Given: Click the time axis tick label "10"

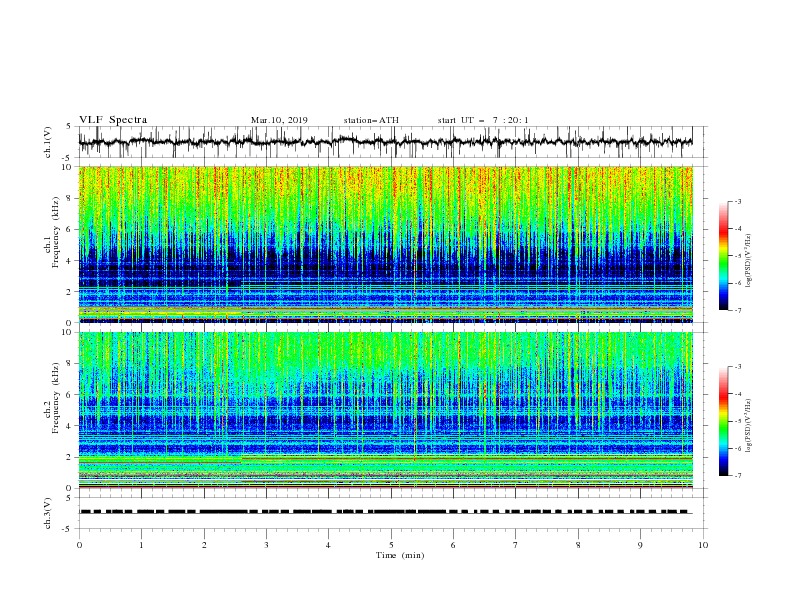Looking at the screenshot, I should (x=703, y=545).
